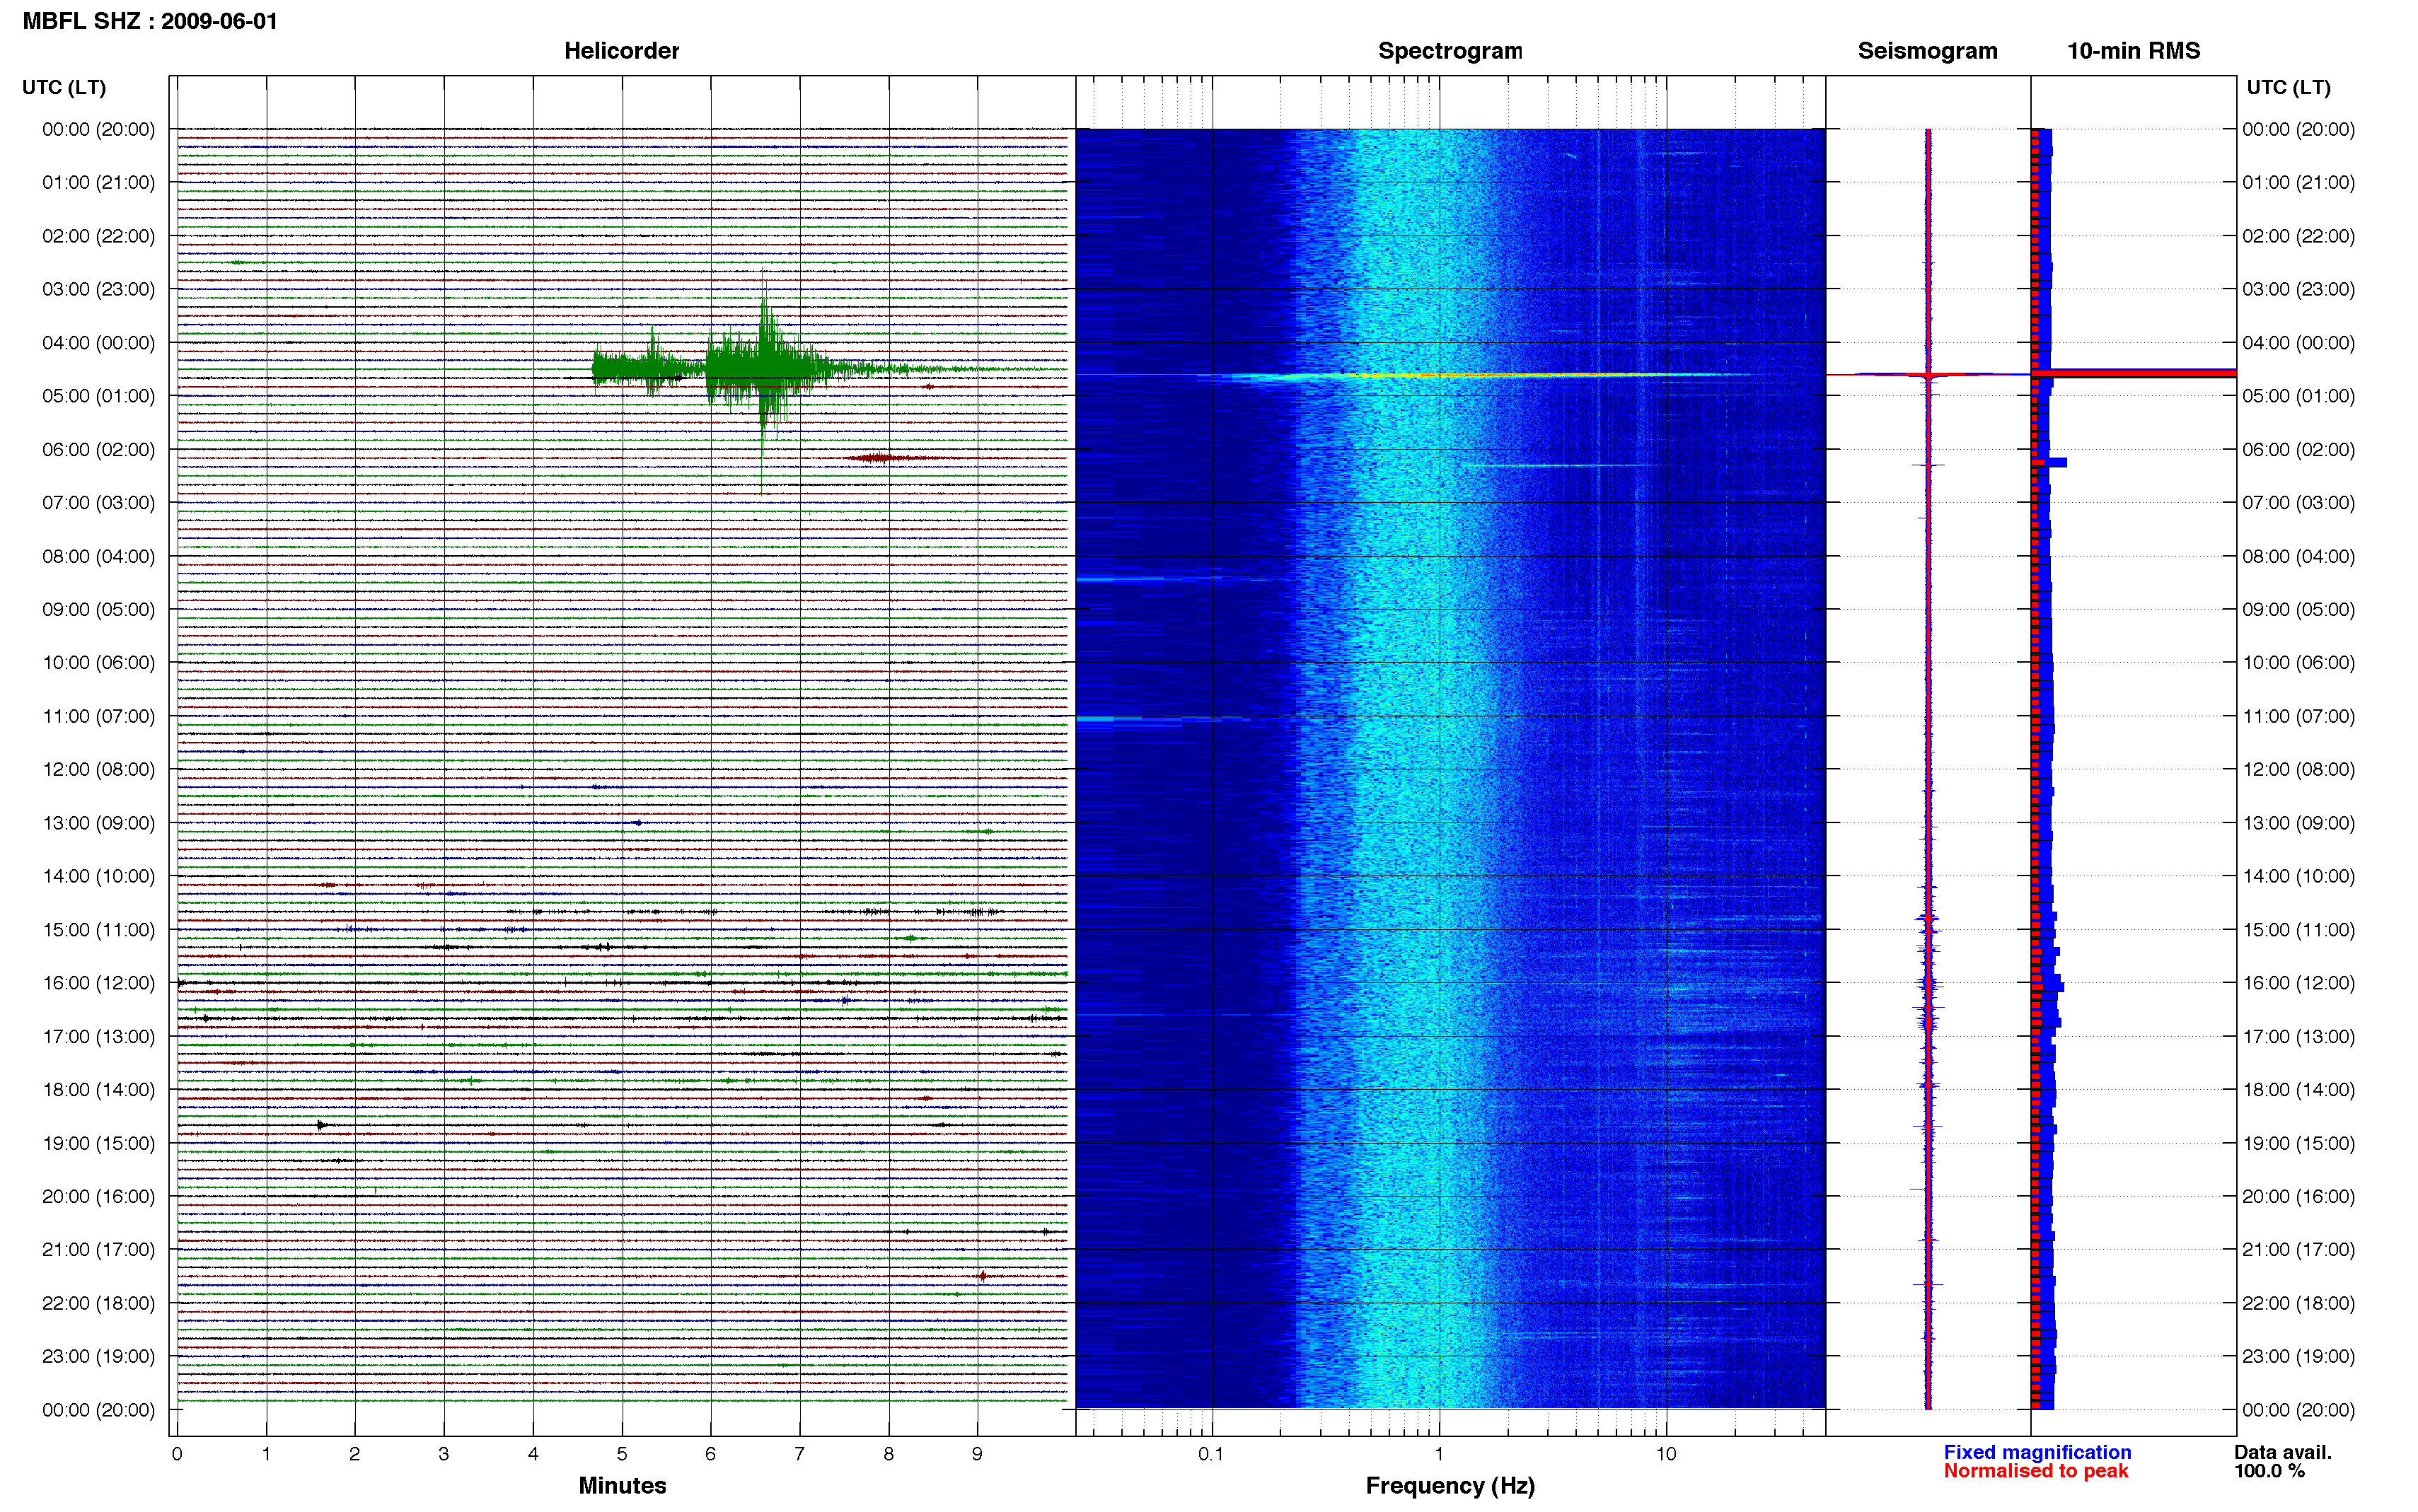Screen dimensions: 2418x1512
Task: Click the 'UTC (LT)' label beside the RMS panel
Action: 2288,88
